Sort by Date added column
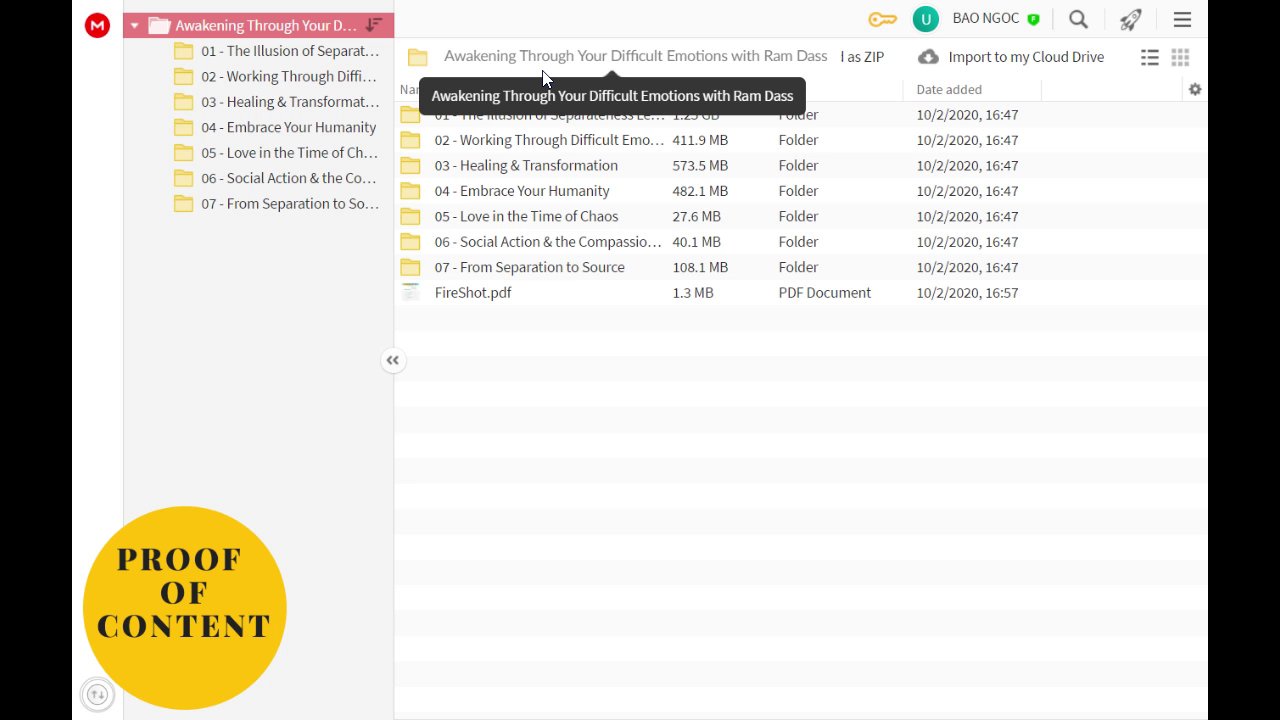1280x720 pixels. tap(949, 89)
